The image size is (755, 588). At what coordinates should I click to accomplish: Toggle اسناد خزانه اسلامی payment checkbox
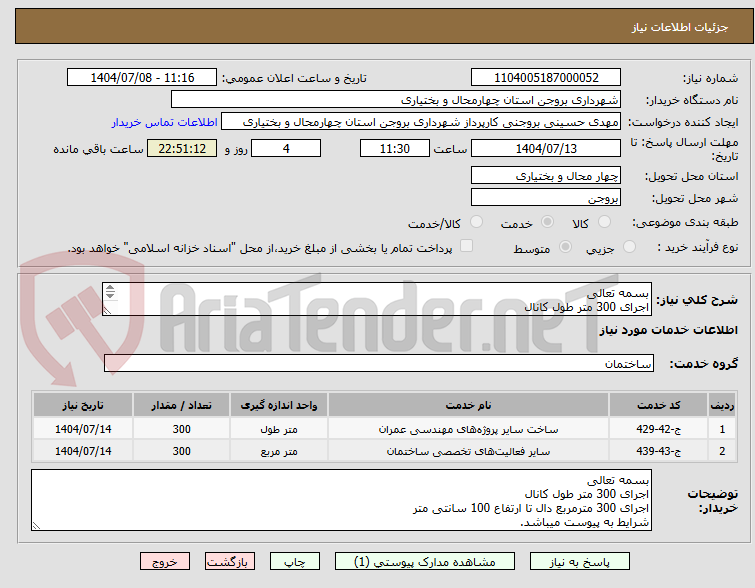click(466, 246)
